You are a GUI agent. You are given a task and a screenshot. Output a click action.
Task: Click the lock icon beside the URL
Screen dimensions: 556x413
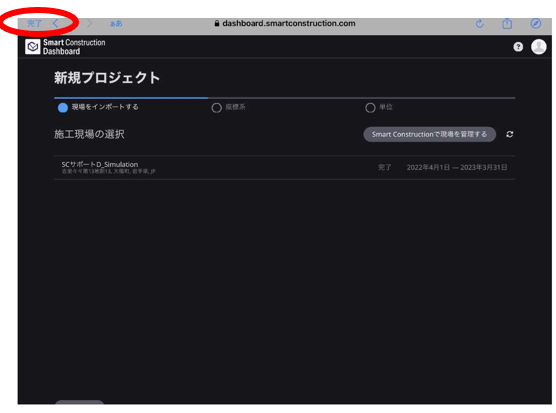[217, 23]
